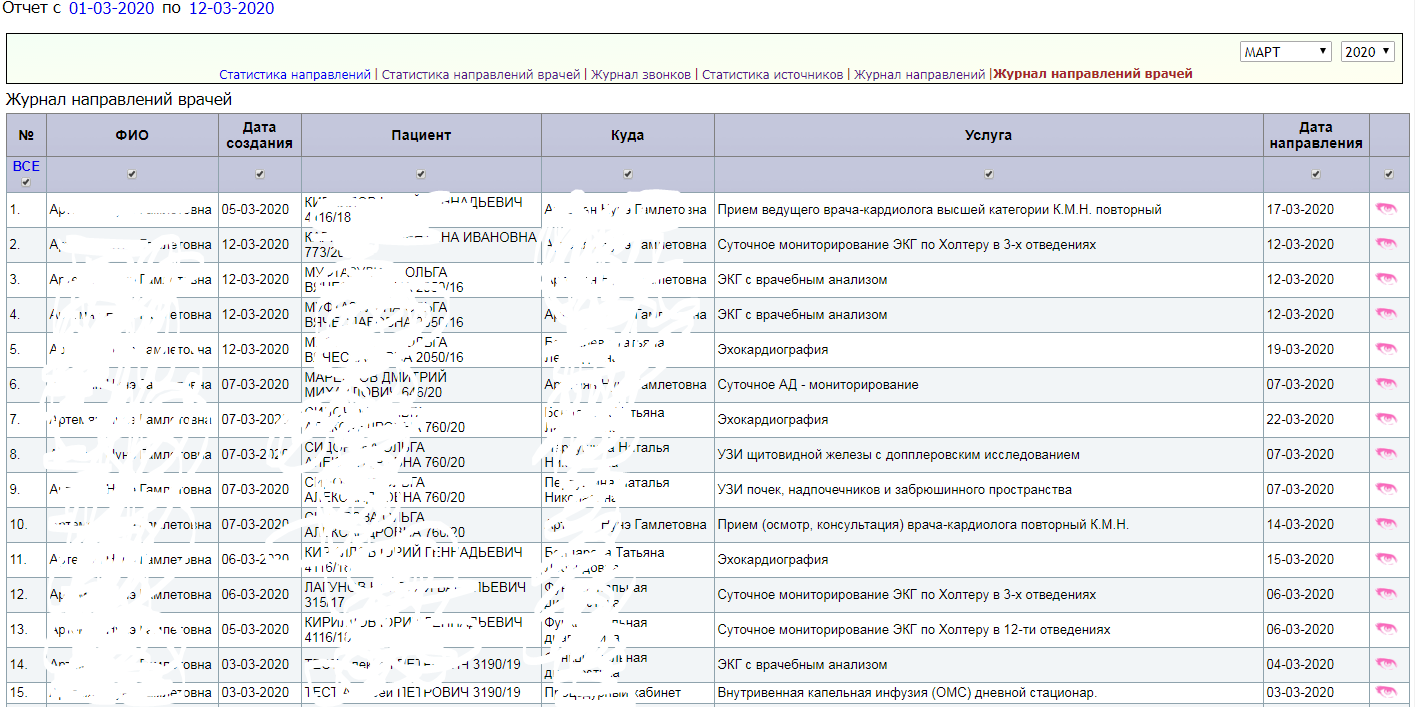Click pink icon in row 13
The height and width of the screenshot is (710, 1415).
click(1385, 630)
